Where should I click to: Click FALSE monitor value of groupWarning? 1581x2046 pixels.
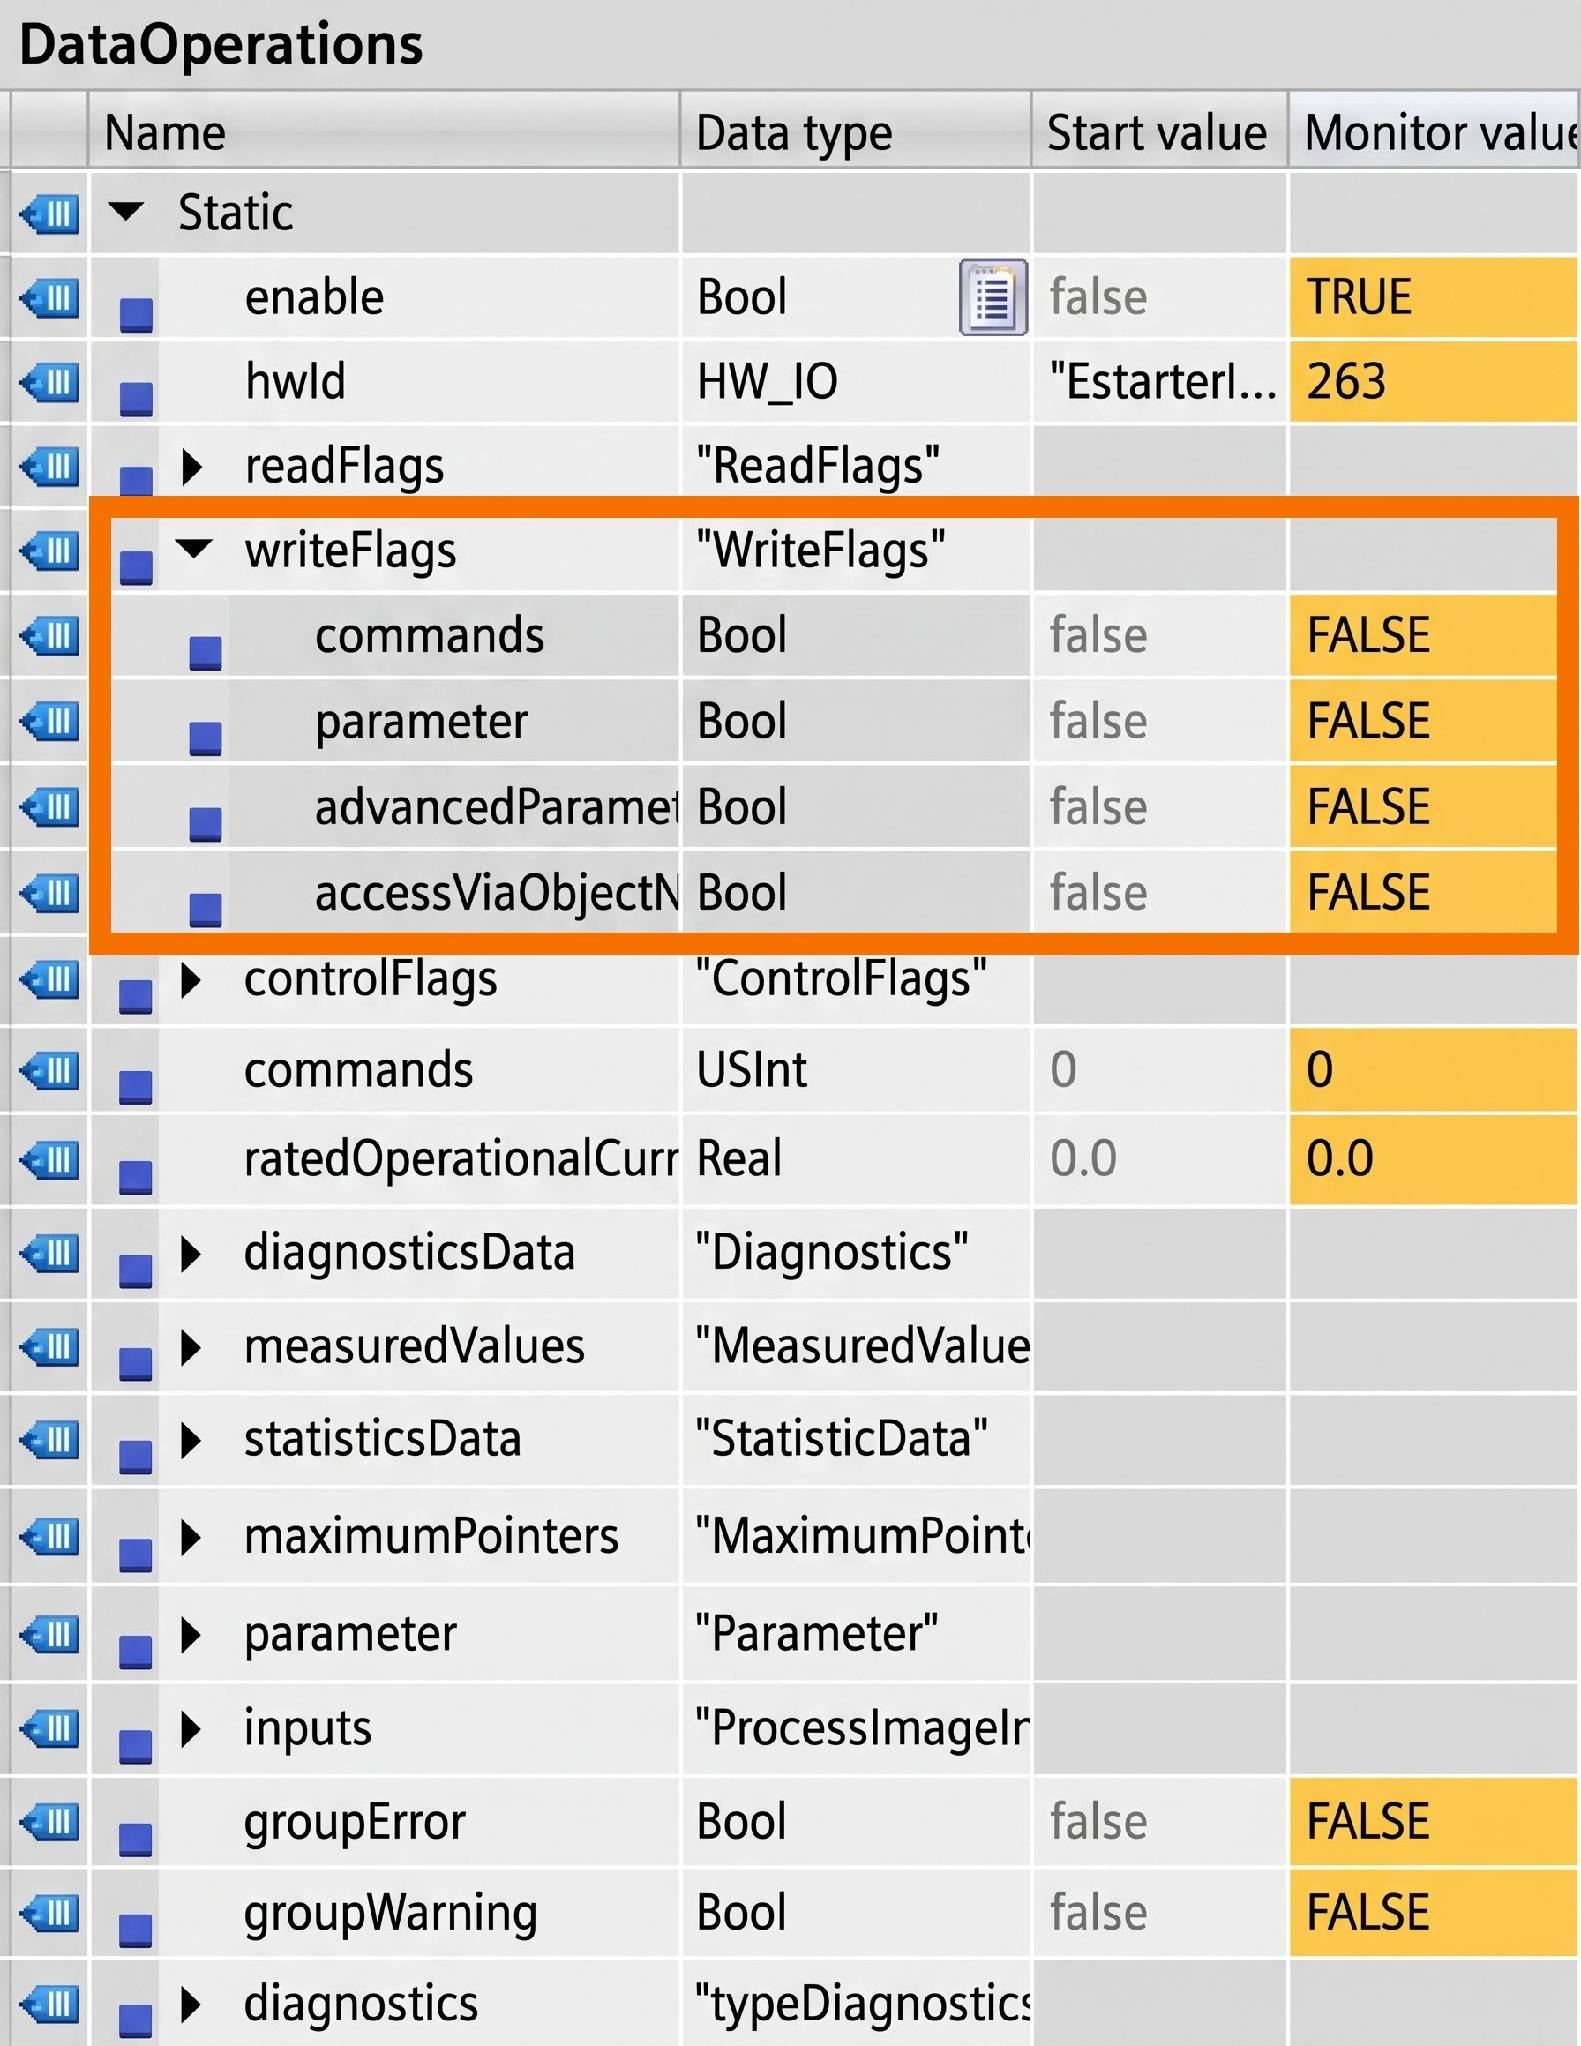click(x=1434, y=1913)
